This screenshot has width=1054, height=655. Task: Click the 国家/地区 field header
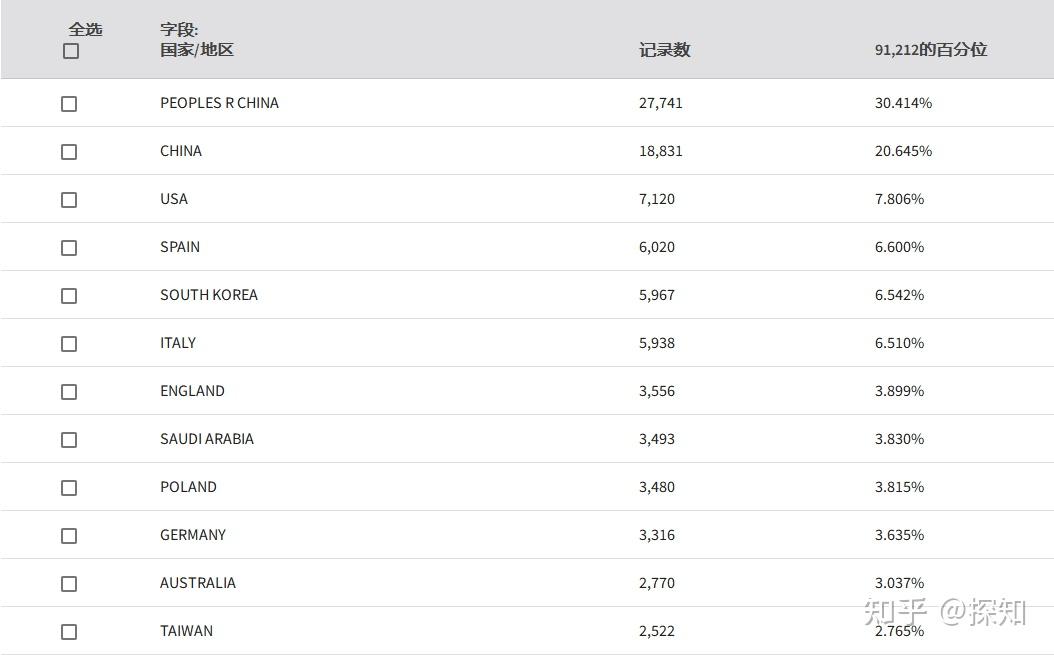pyautogui.click(x=197, y=50)
